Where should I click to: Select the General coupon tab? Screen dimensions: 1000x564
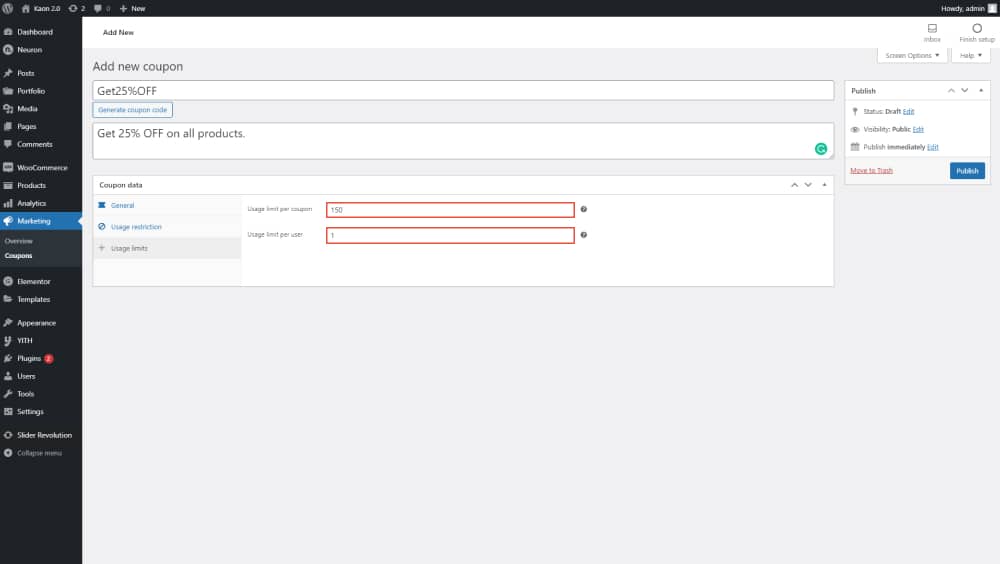pyautogui.click(x=122, y=205)
